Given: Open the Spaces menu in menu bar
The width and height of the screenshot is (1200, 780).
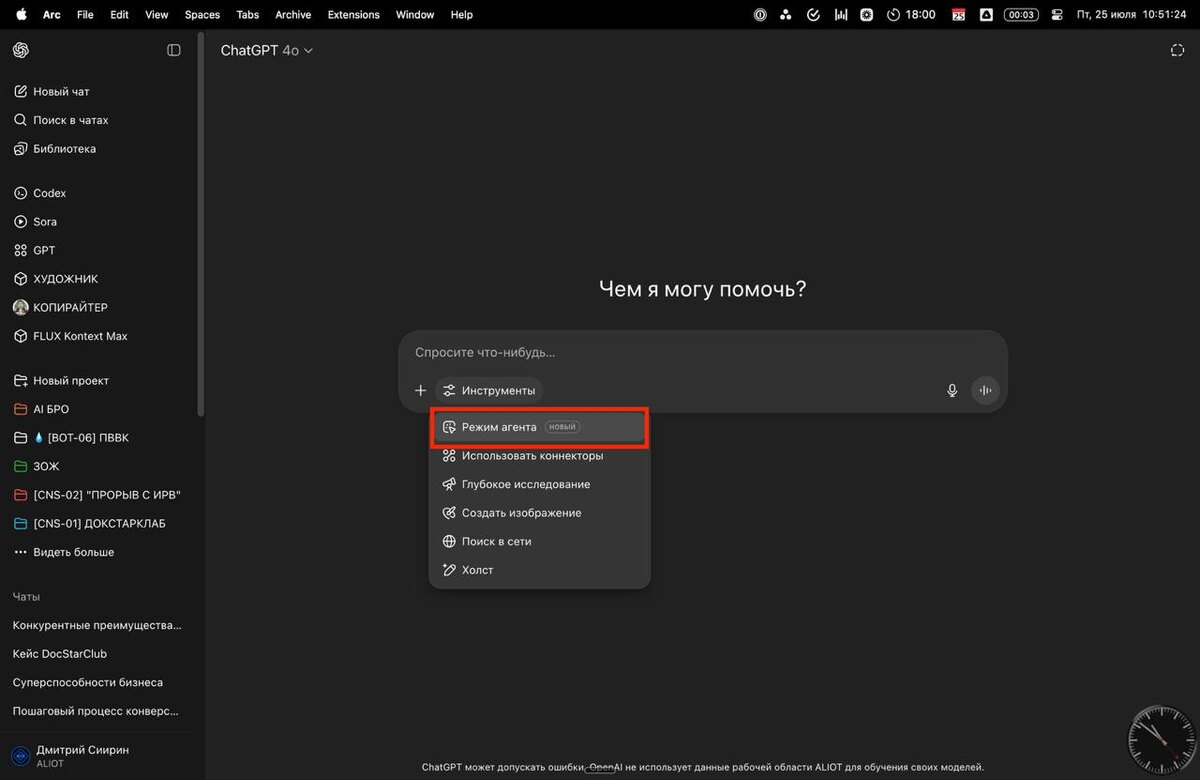Looking at the screenshot, I should pos(202,15).
